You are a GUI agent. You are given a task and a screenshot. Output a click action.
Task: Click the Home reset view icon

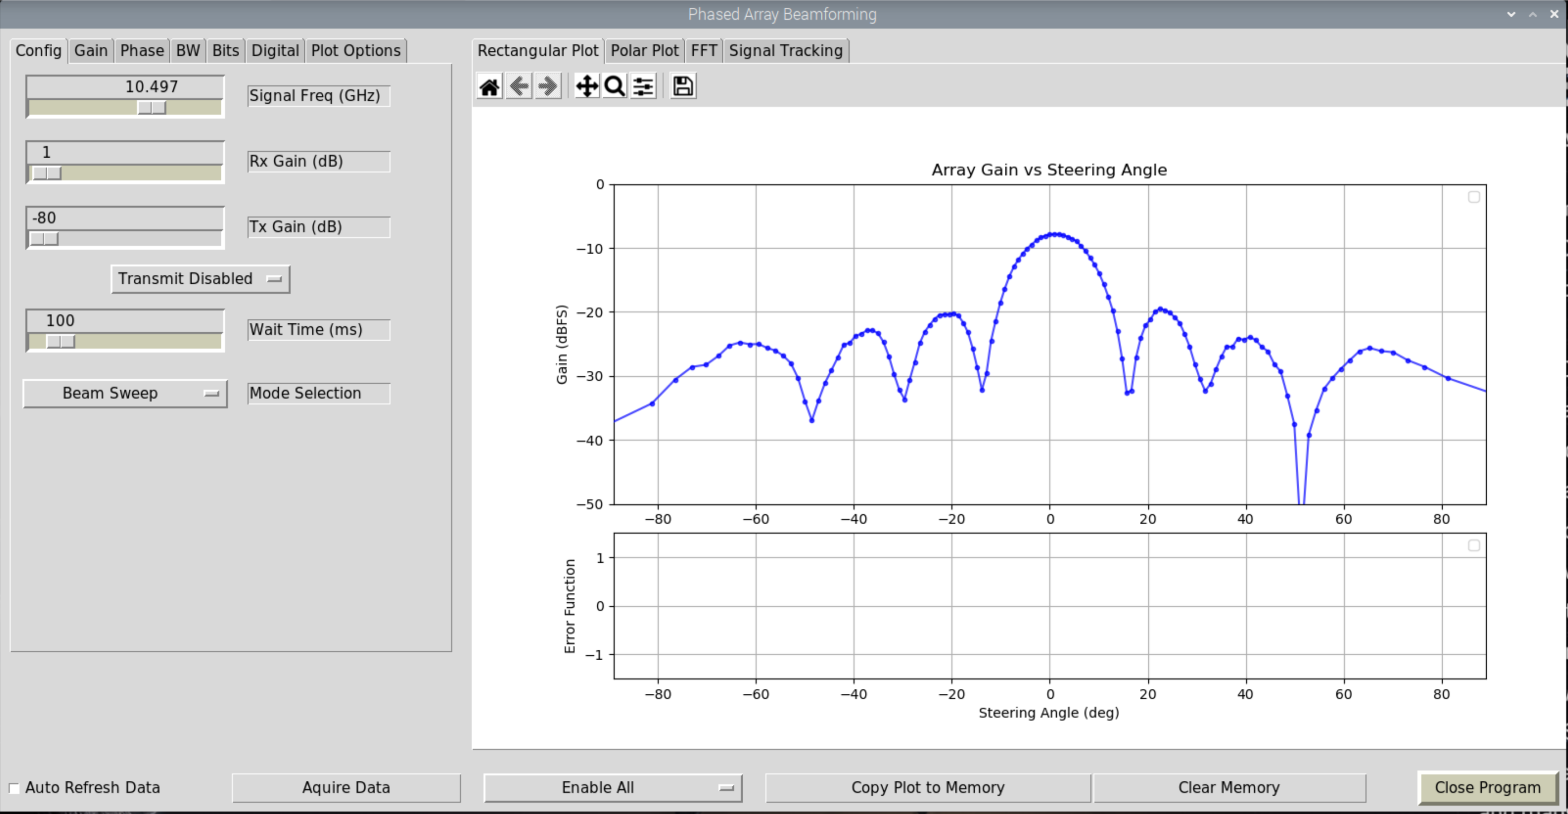tap(489, 87)
